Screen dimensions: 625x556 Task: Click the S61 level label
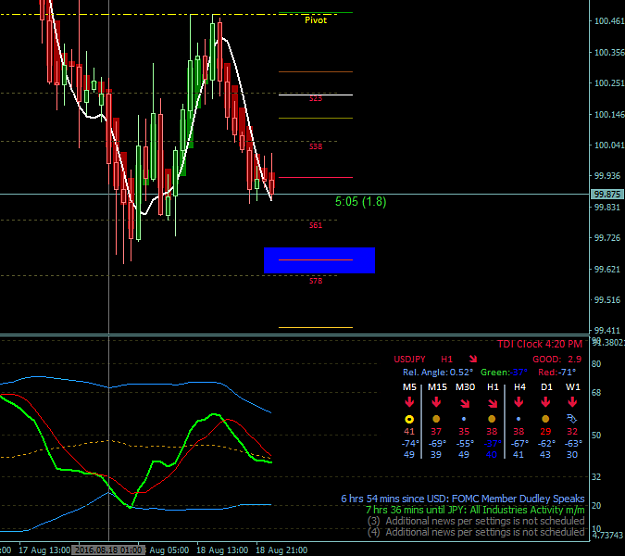(316, 225)
